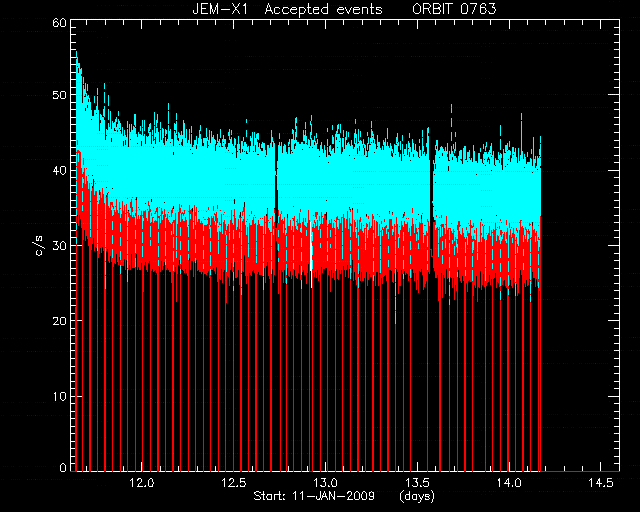Click the x-axis tick label 12.0
640x512 pixels.
(x=142, y=483)
